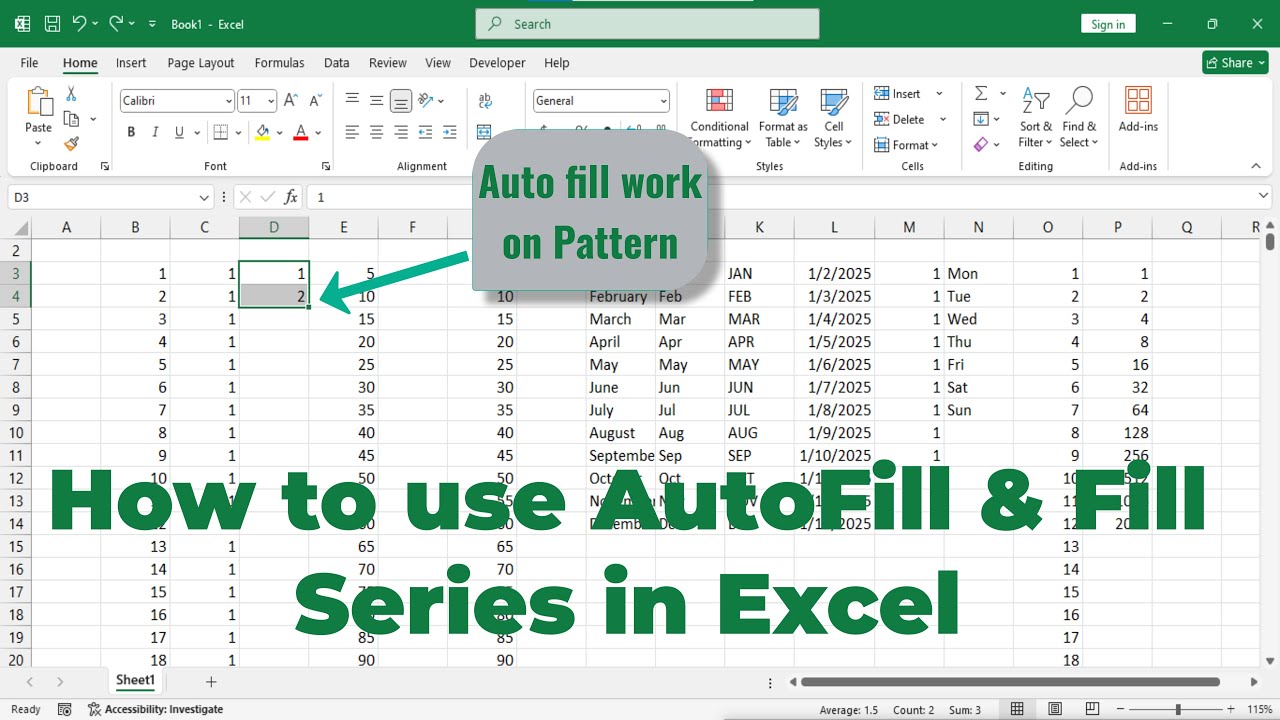This screenshot has width=1280, height=720.
Task: Click the Share button
Action: (x=1235, y=62)
